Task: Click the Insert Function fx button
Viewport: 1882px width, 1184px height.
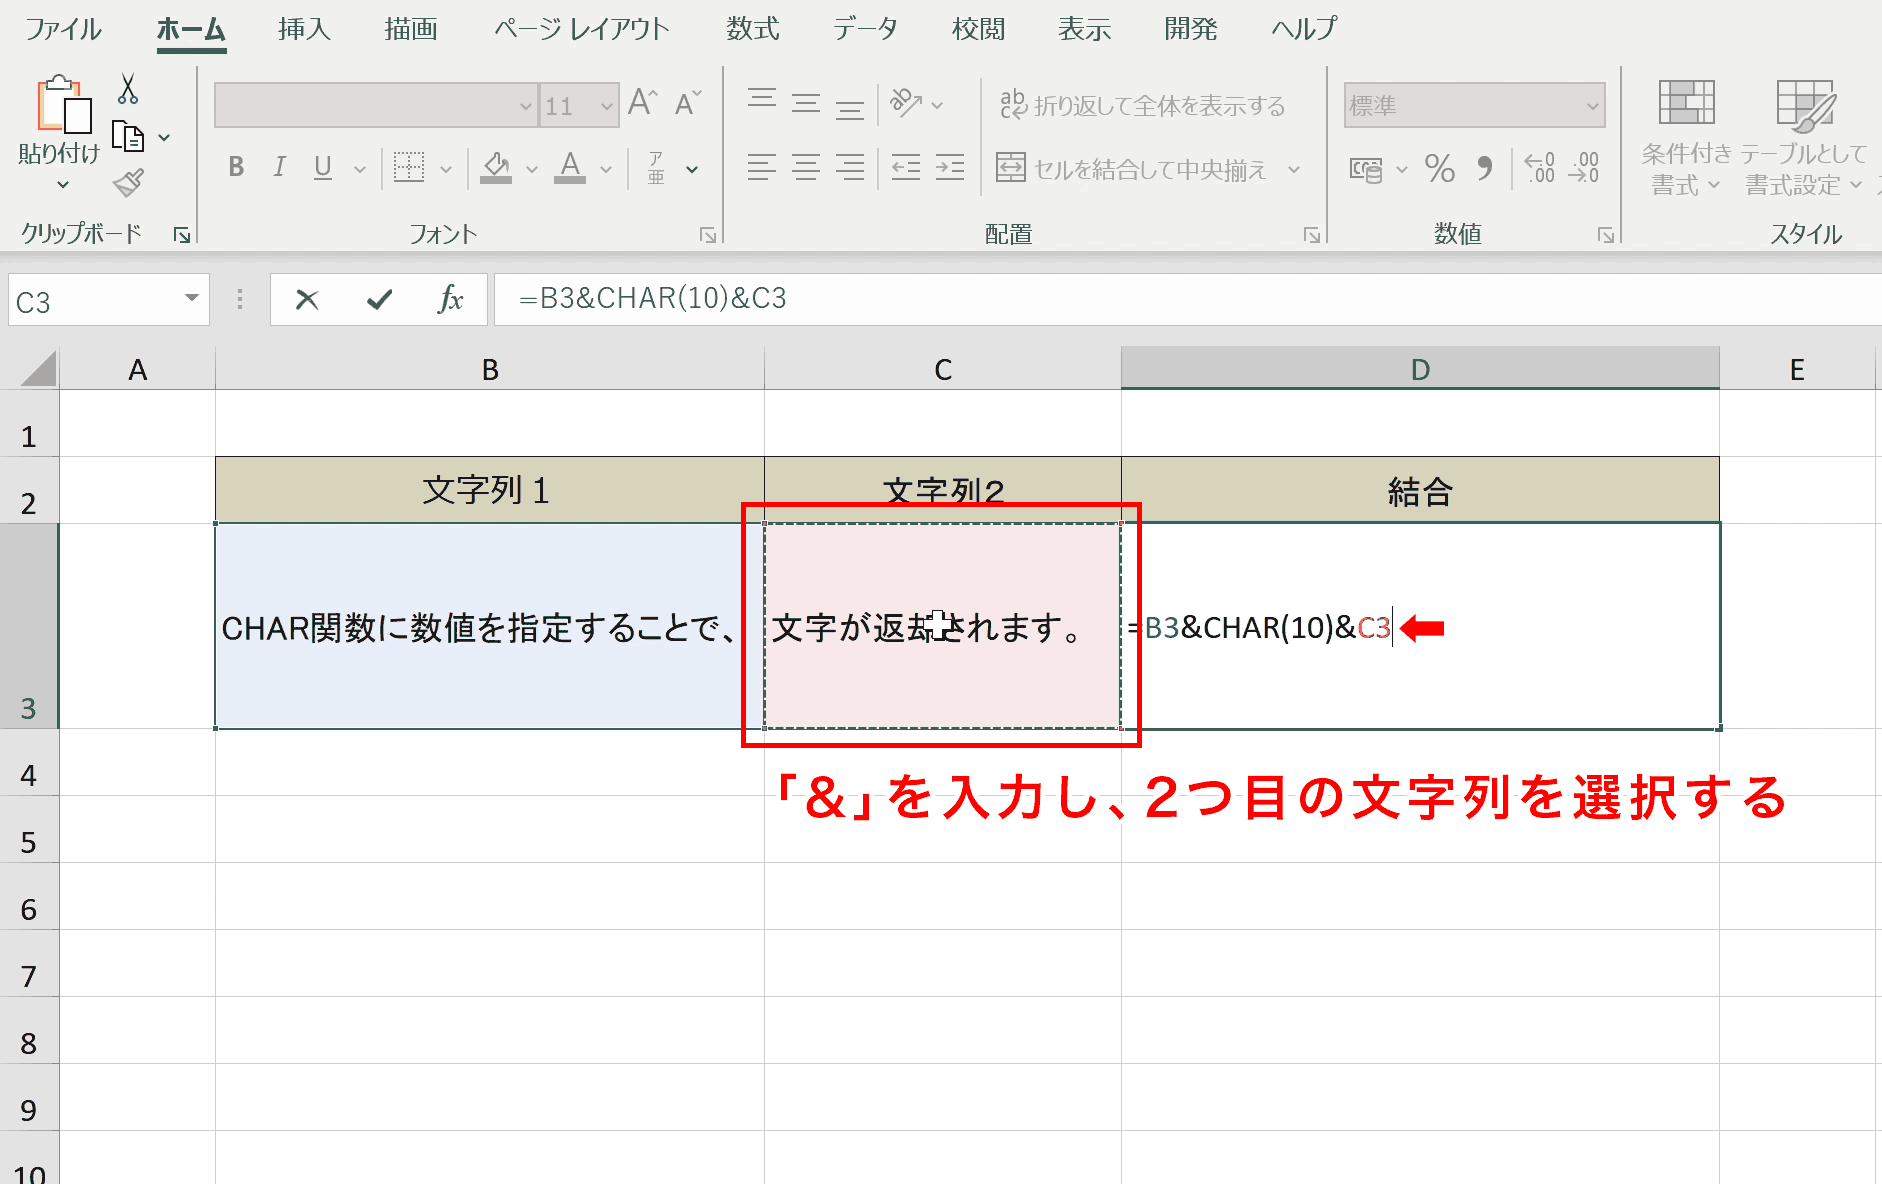Action: point(450,299)
